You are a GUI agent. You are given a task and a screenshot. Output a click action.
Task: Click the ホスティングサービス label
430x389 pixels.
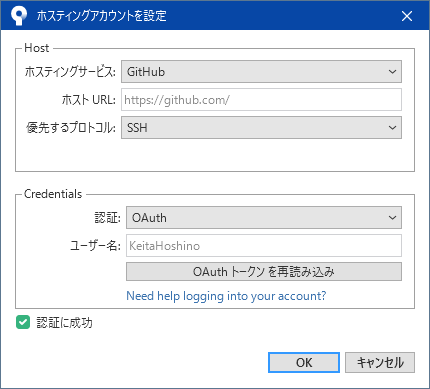[70, 72]
